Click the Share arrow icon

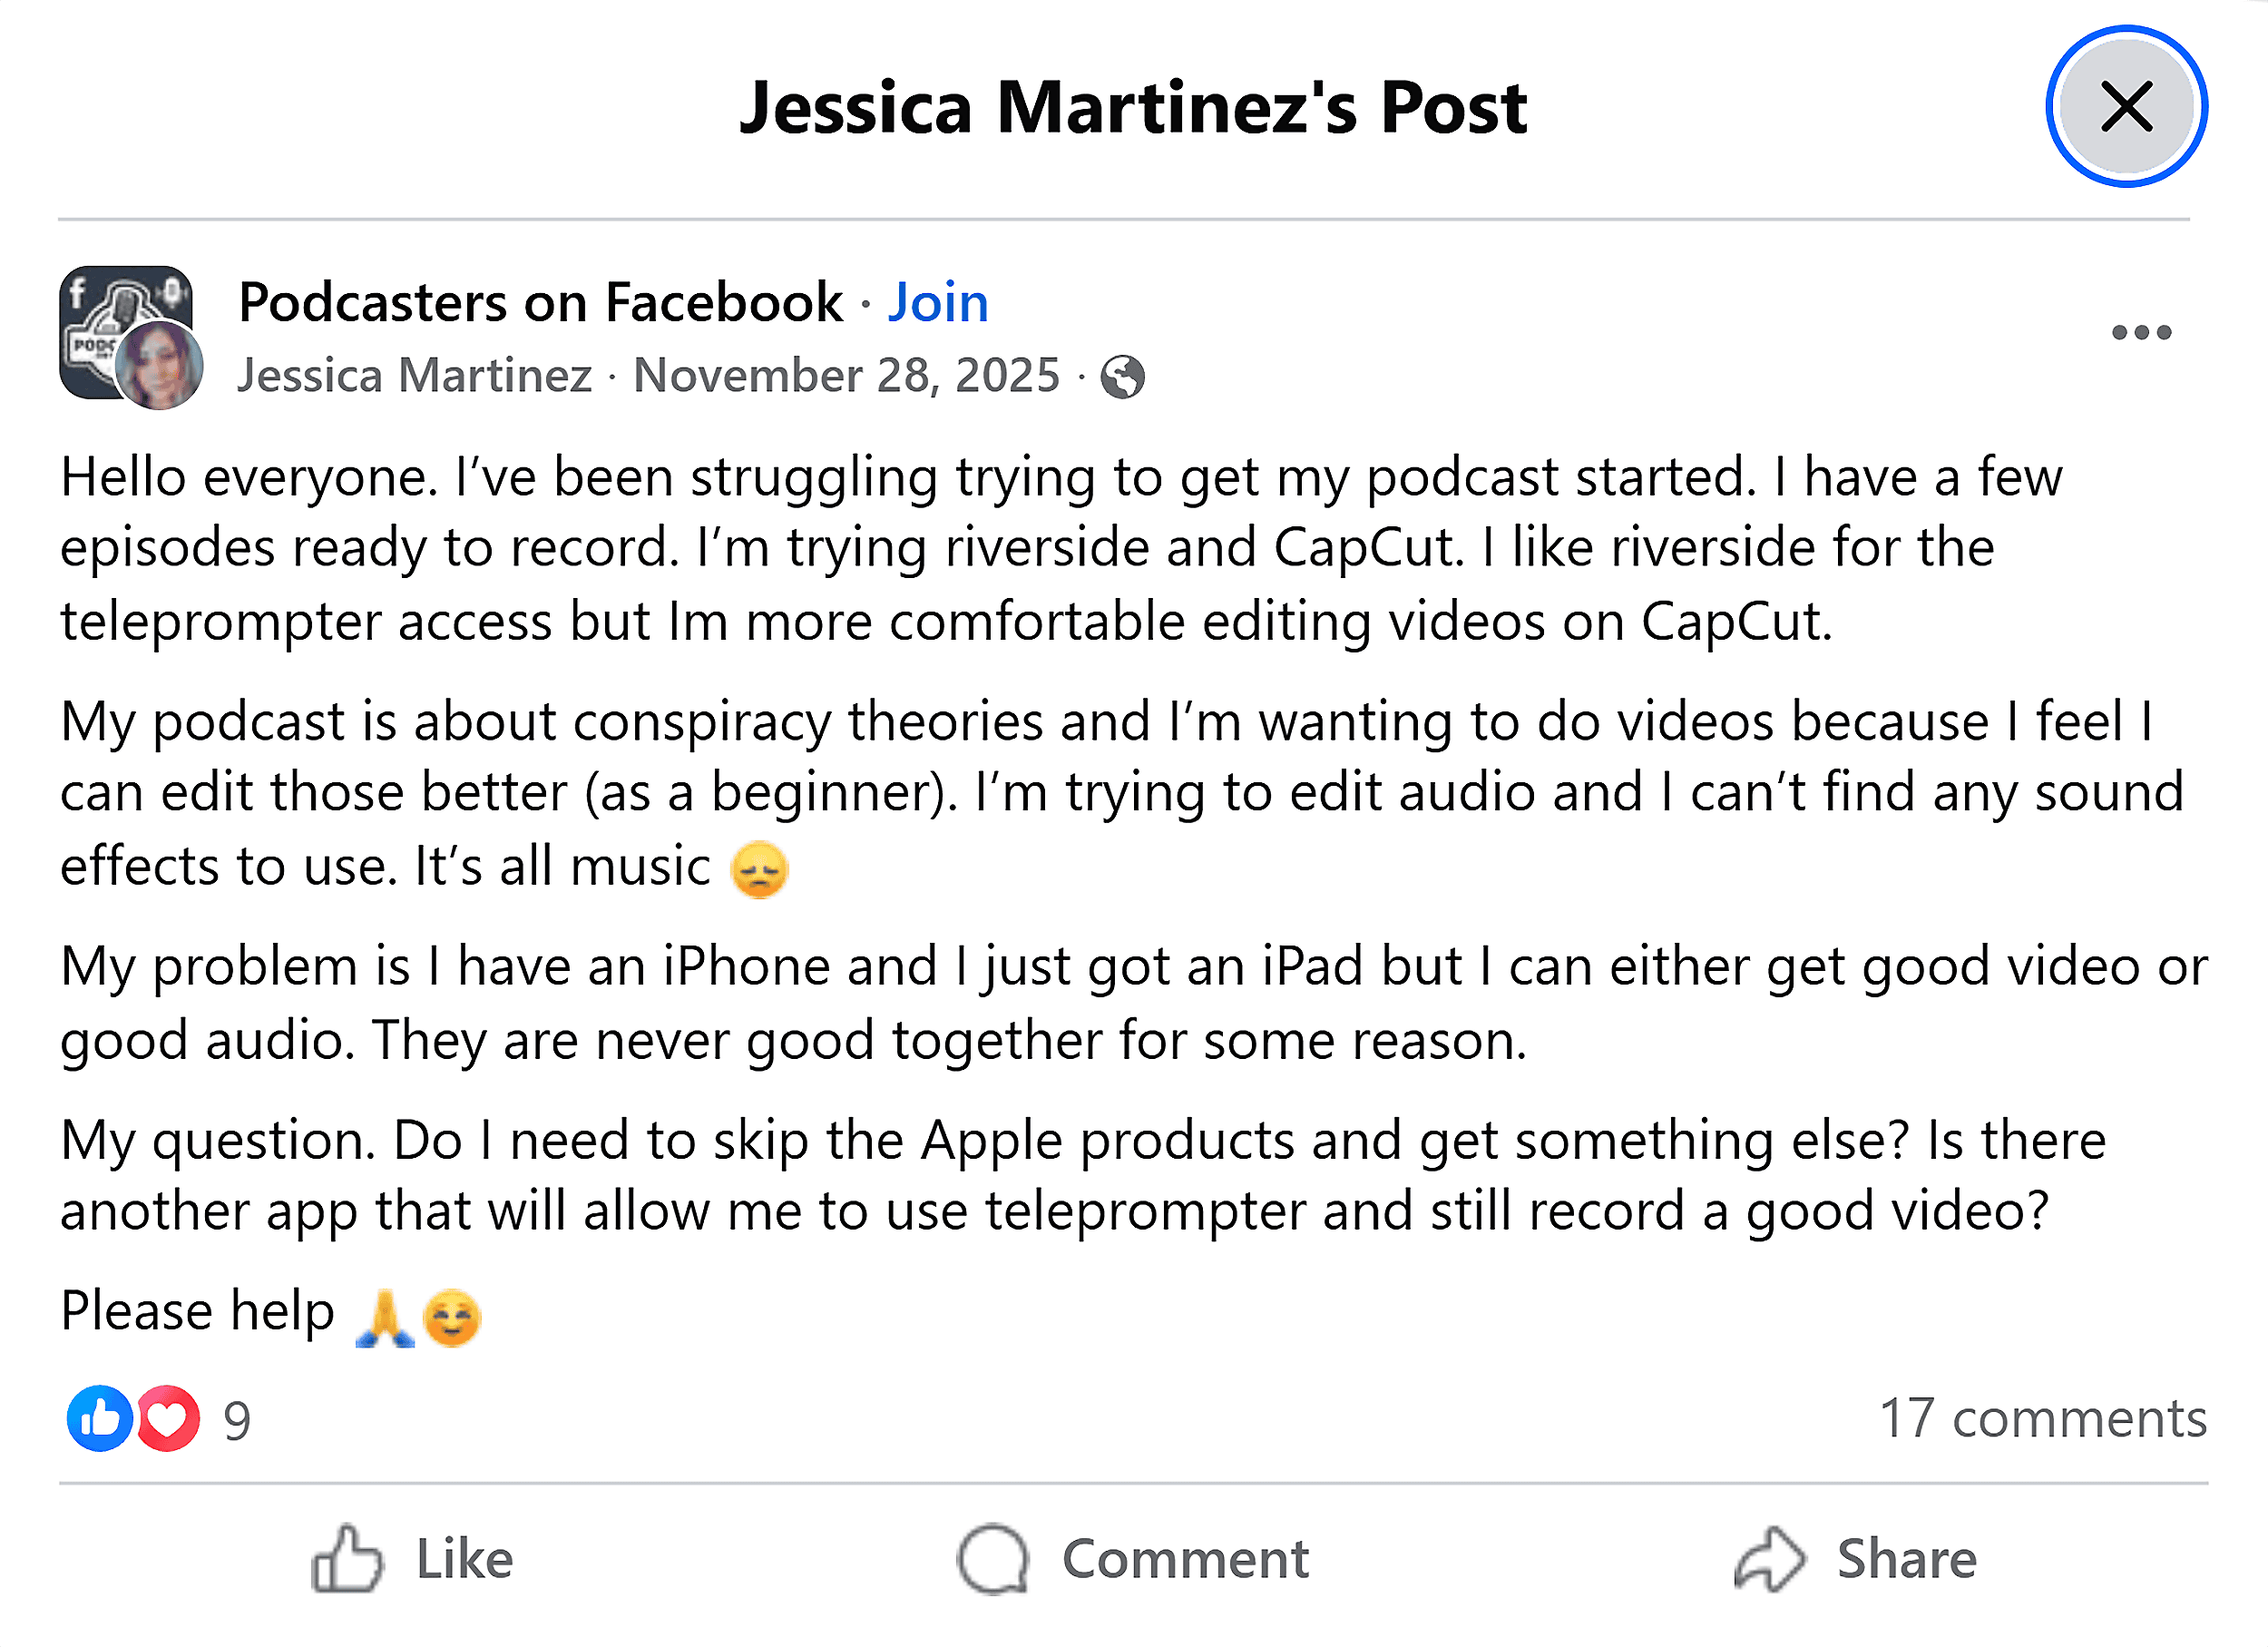click(x=1770, y=1557)
